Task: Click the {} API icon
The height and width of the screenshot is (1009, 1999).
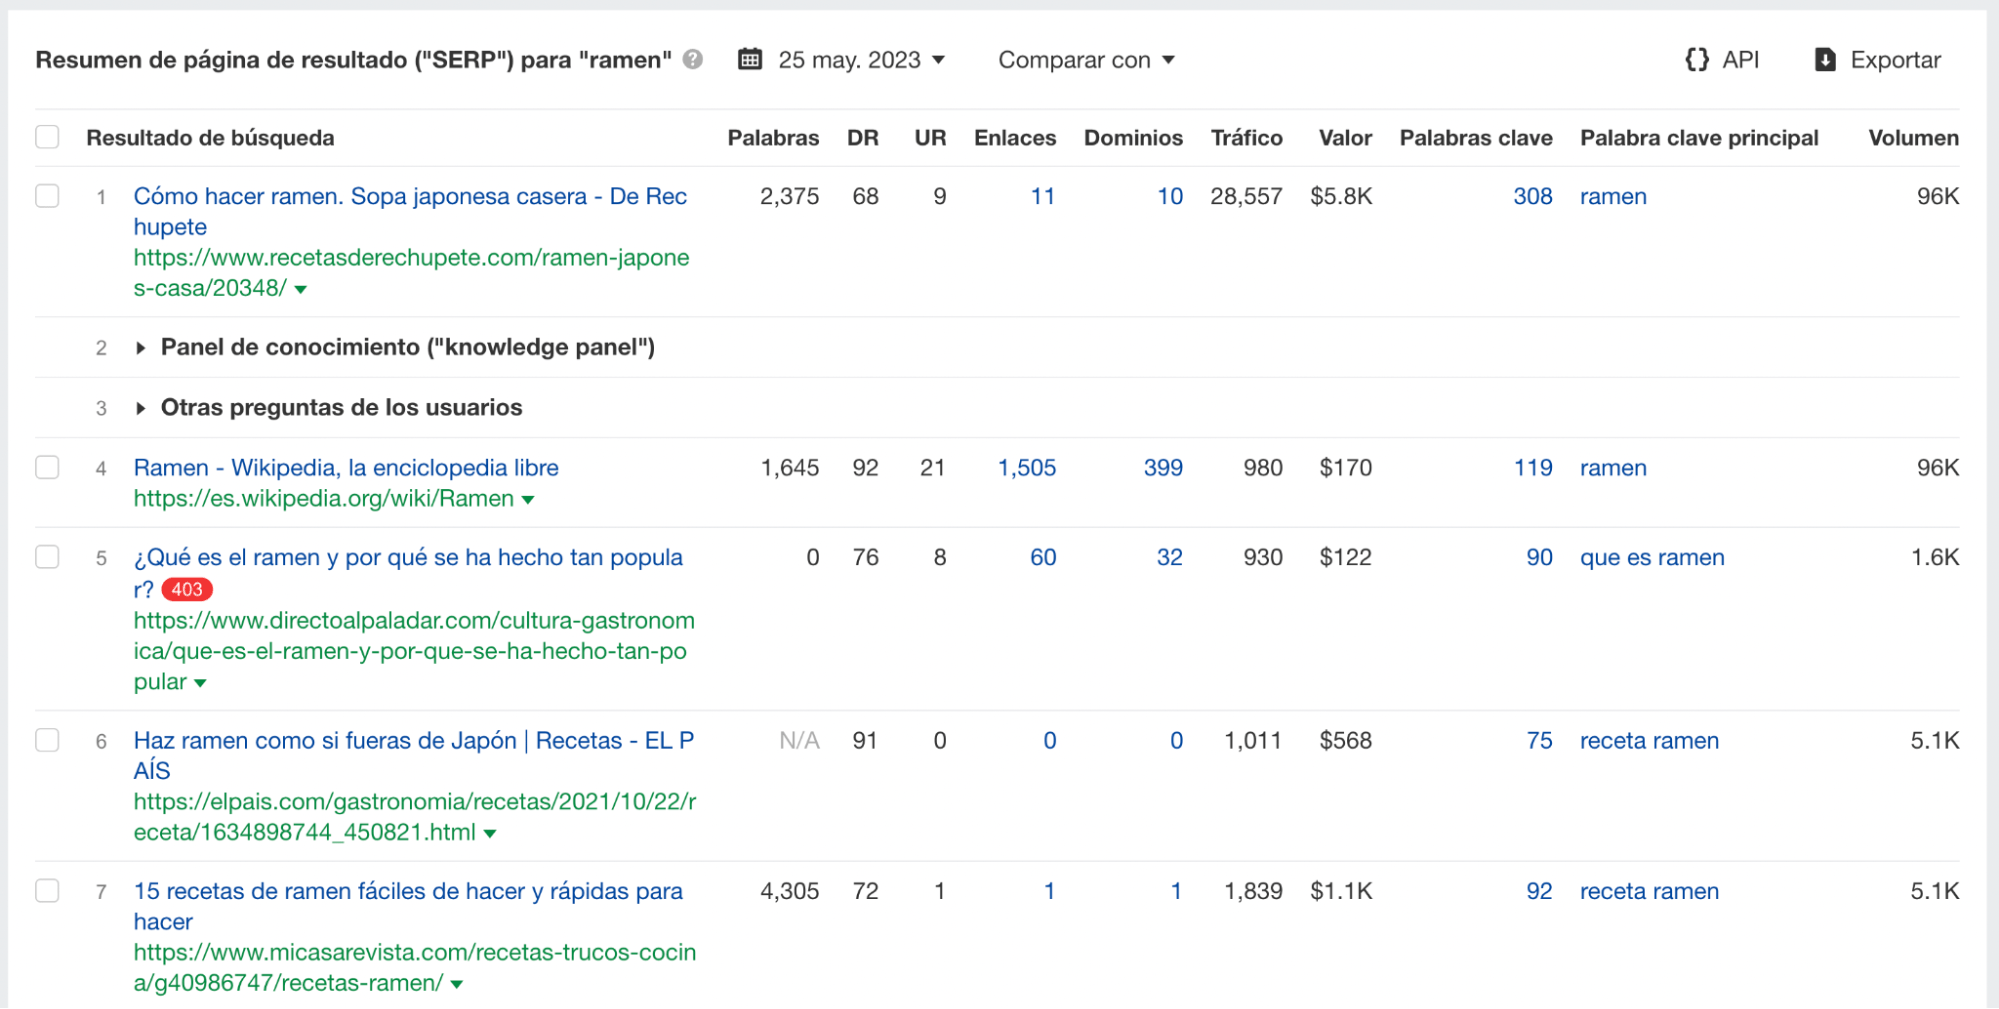Action: point(1696,59)
